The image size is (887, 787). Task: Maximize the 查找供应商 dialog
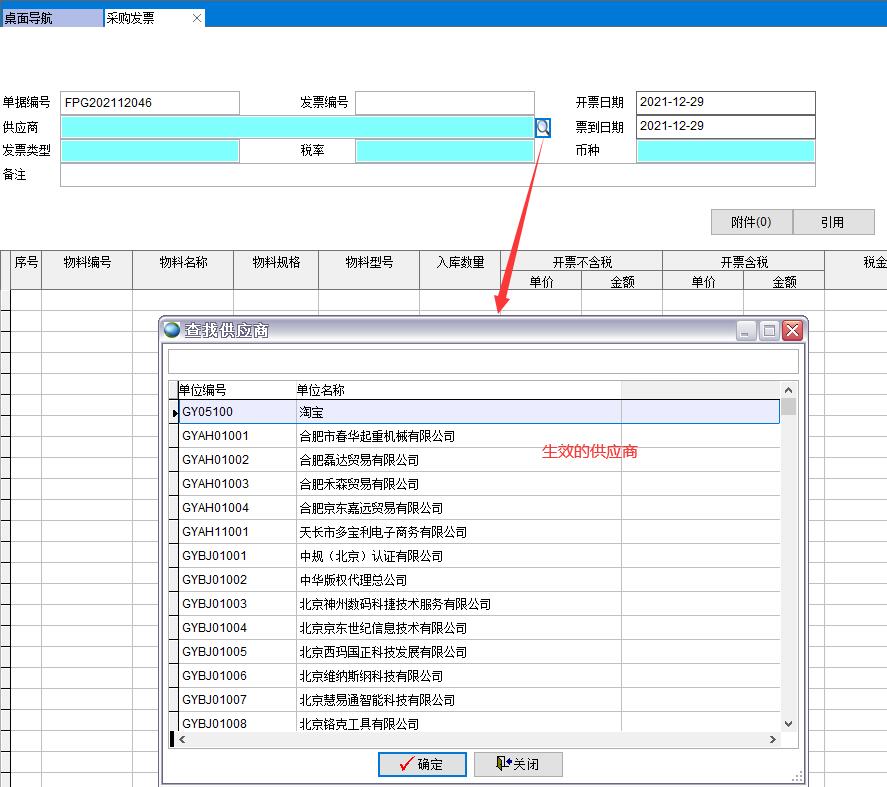[769, 330]
